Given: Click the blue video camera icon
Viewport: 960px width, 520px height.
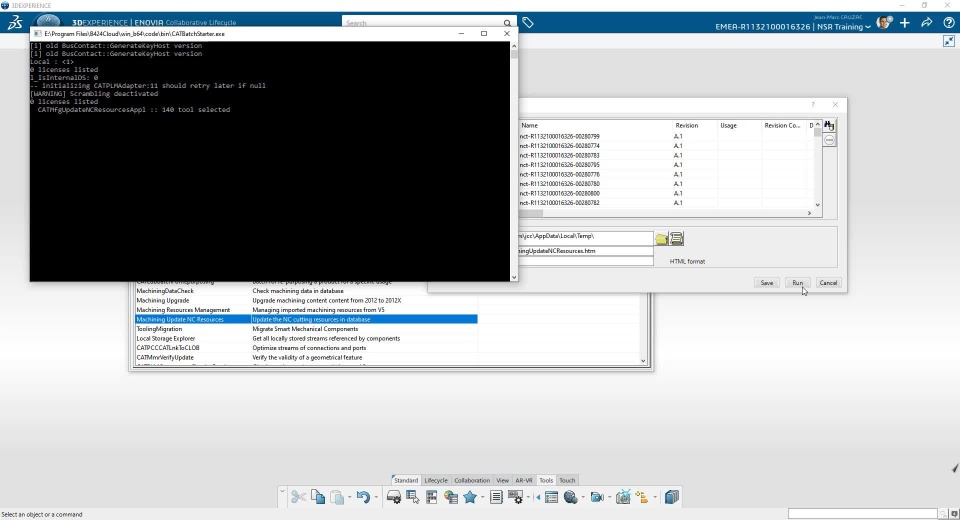Looking at the screenshot, I should click(x=597, y=497).
